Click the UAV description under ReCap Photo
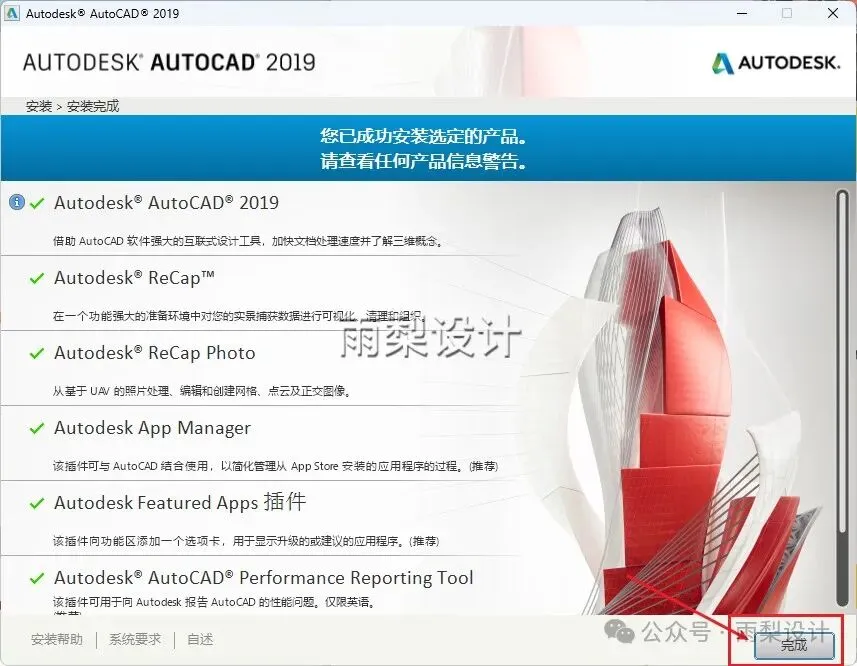This screenshot has width=857, height=666. click(x=202, y=391)
